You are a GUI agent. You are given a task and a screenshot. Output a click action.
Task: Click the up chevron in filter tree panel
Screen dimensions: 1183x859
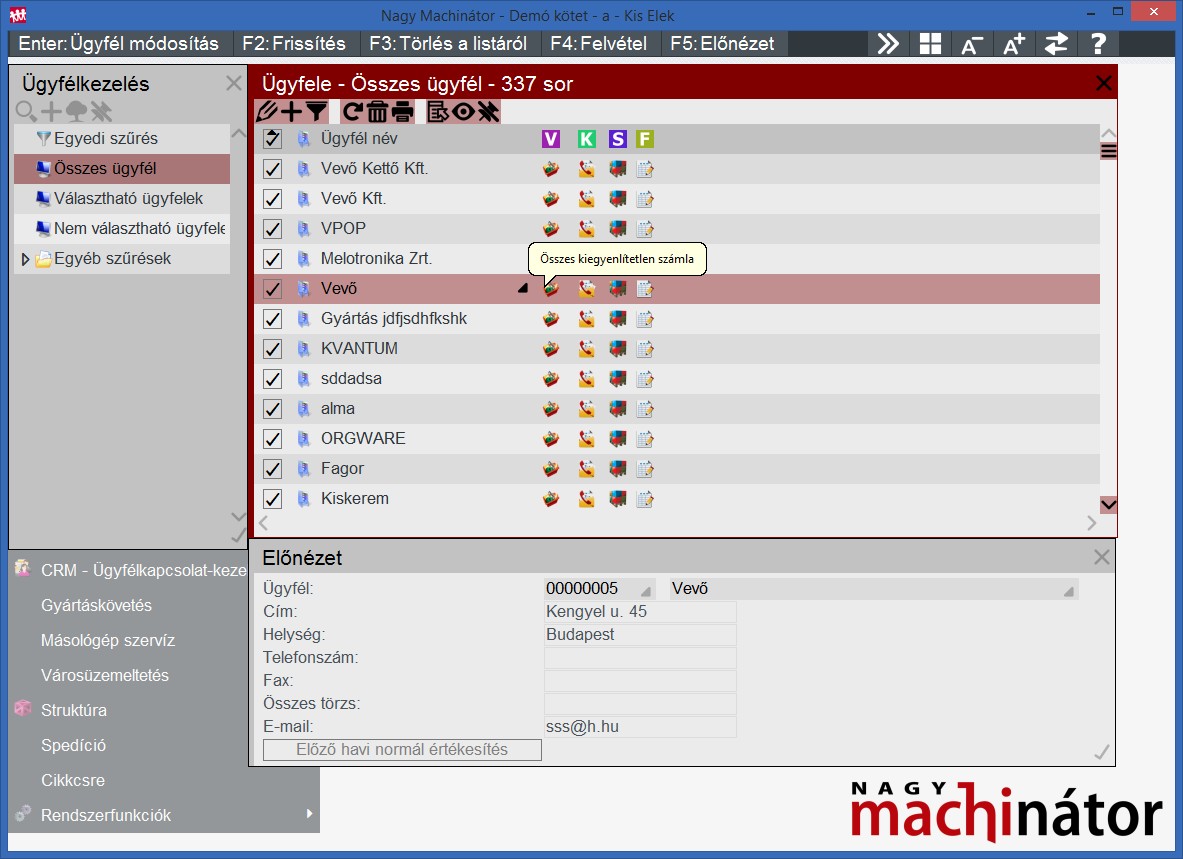[x=238, y=134]
